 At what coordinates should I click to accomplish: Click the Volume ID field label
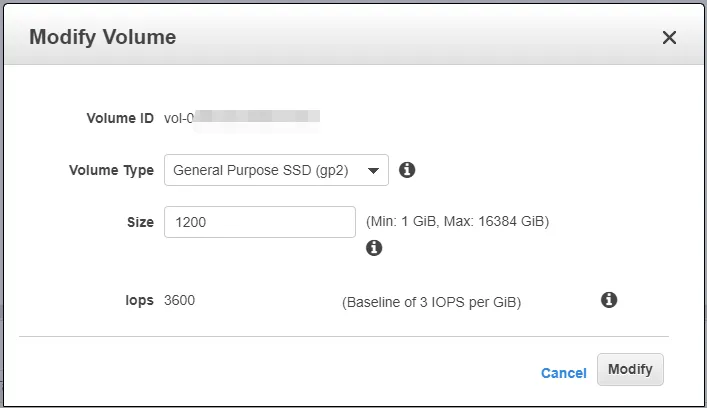coord(120,118)
